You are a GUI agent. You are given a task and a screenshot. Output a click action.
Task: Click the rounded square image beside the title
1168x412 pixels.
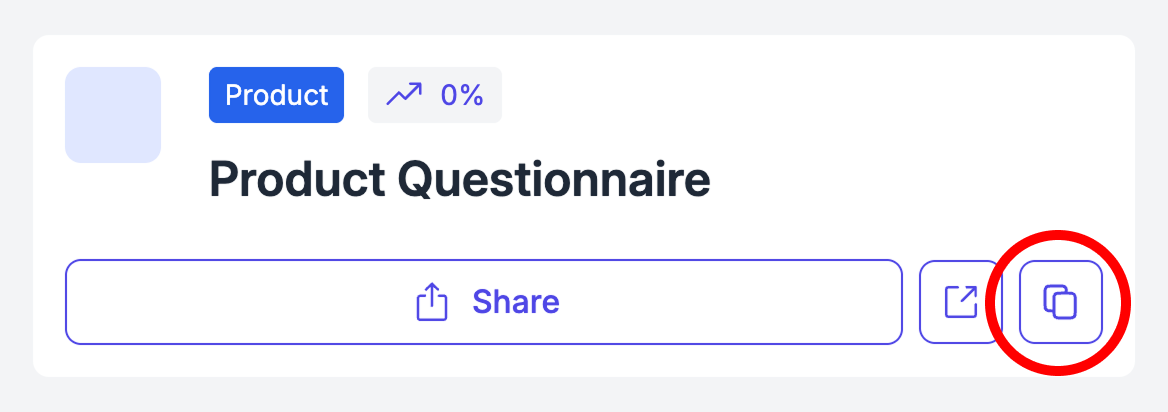click(113, 115)
